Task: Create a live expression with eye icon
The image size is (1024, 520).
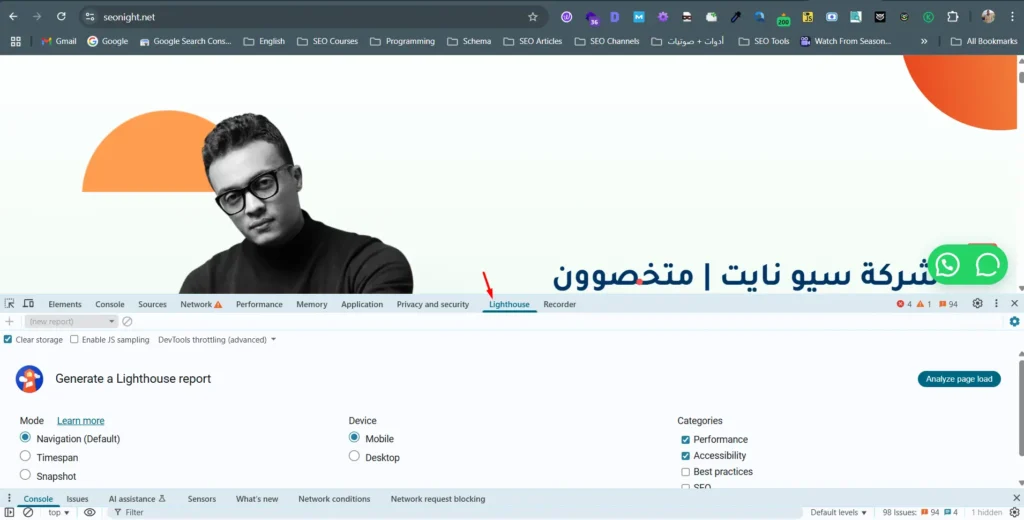Action: coord(89,512)
